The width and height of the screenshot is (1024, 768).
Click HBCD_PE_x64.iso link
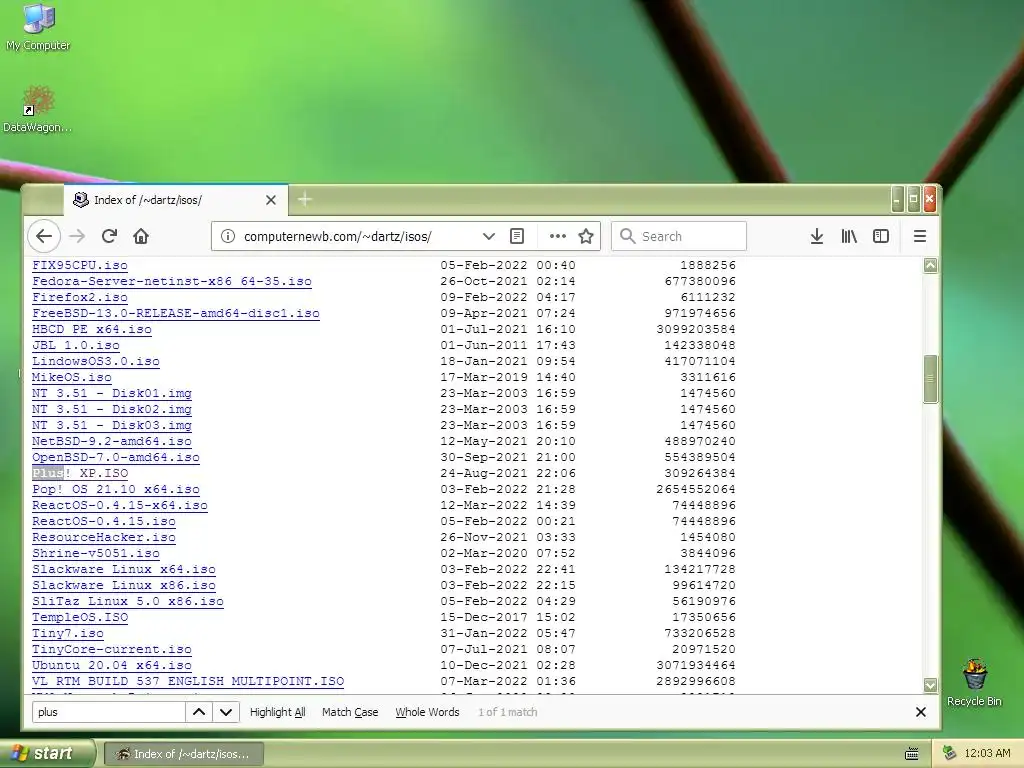91,329
